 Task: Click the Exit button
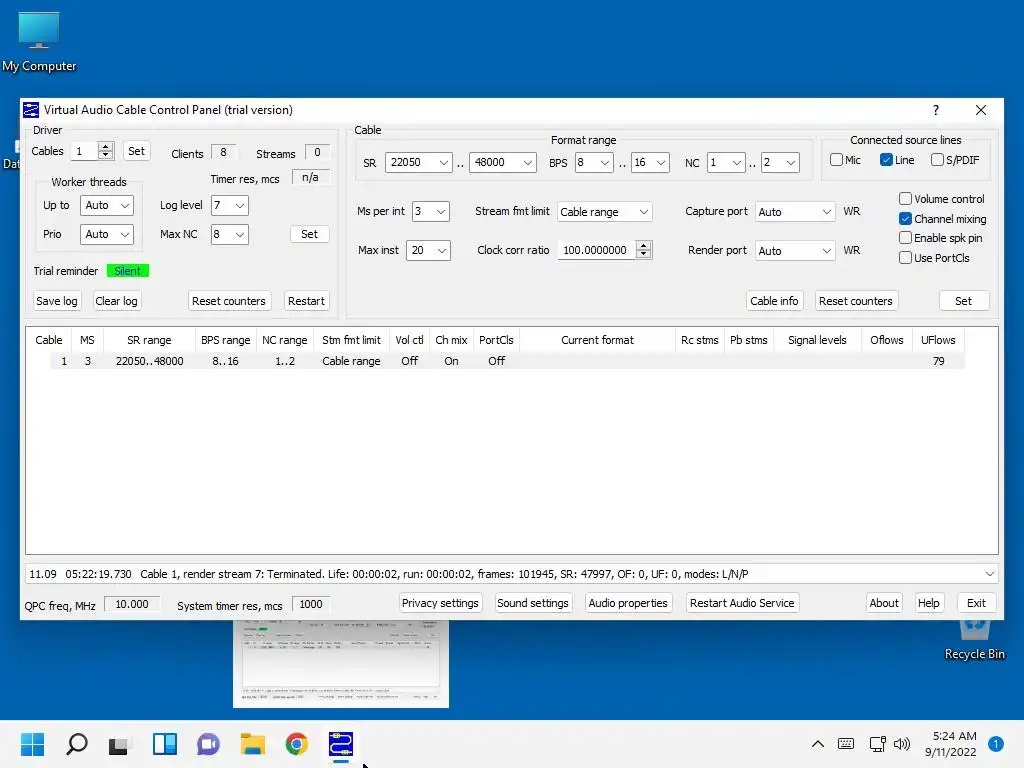coord(976,603)
